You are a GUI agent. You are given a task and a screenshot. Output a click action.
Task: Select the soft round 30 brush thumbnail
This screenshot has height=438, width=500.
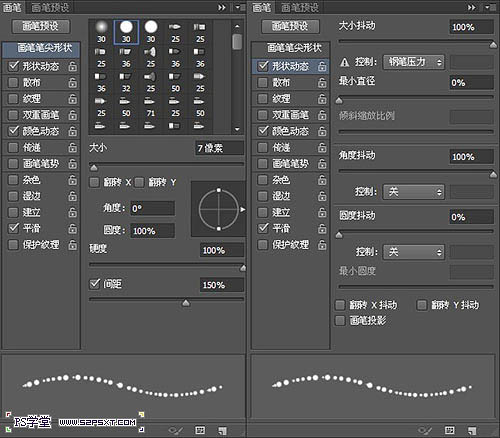(x=101, y=32)
